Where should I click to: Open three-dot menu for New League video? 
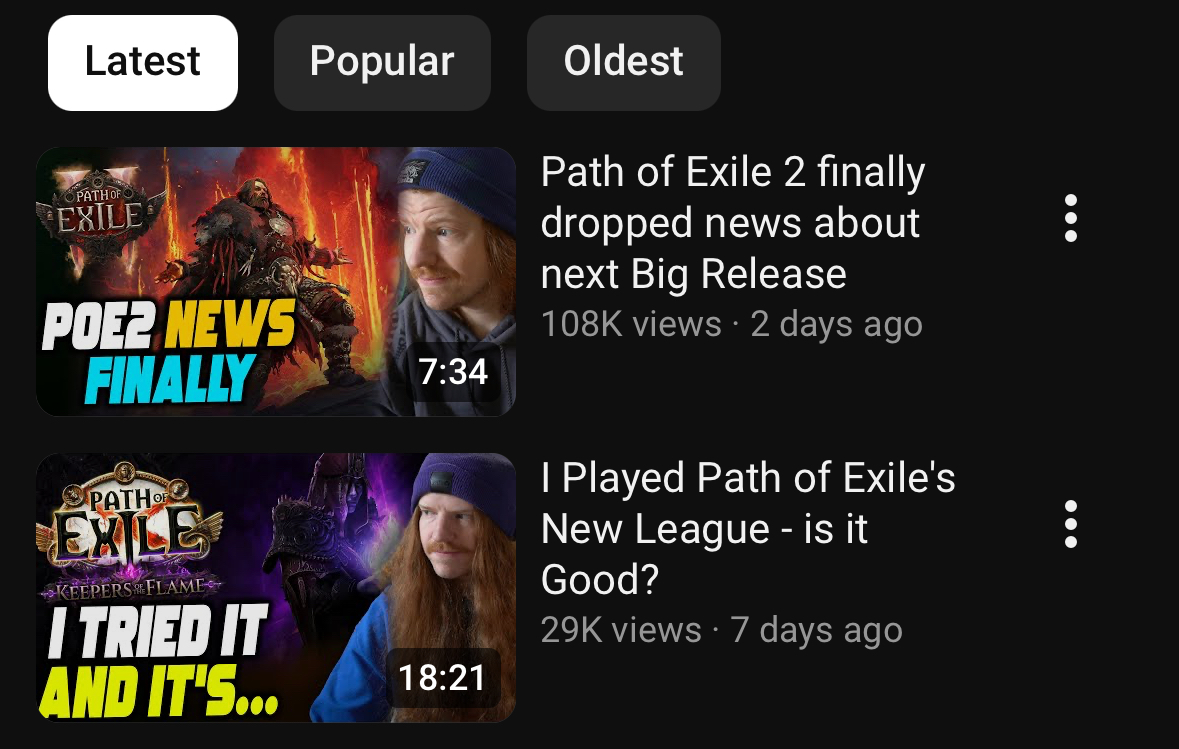(1071, 524)
